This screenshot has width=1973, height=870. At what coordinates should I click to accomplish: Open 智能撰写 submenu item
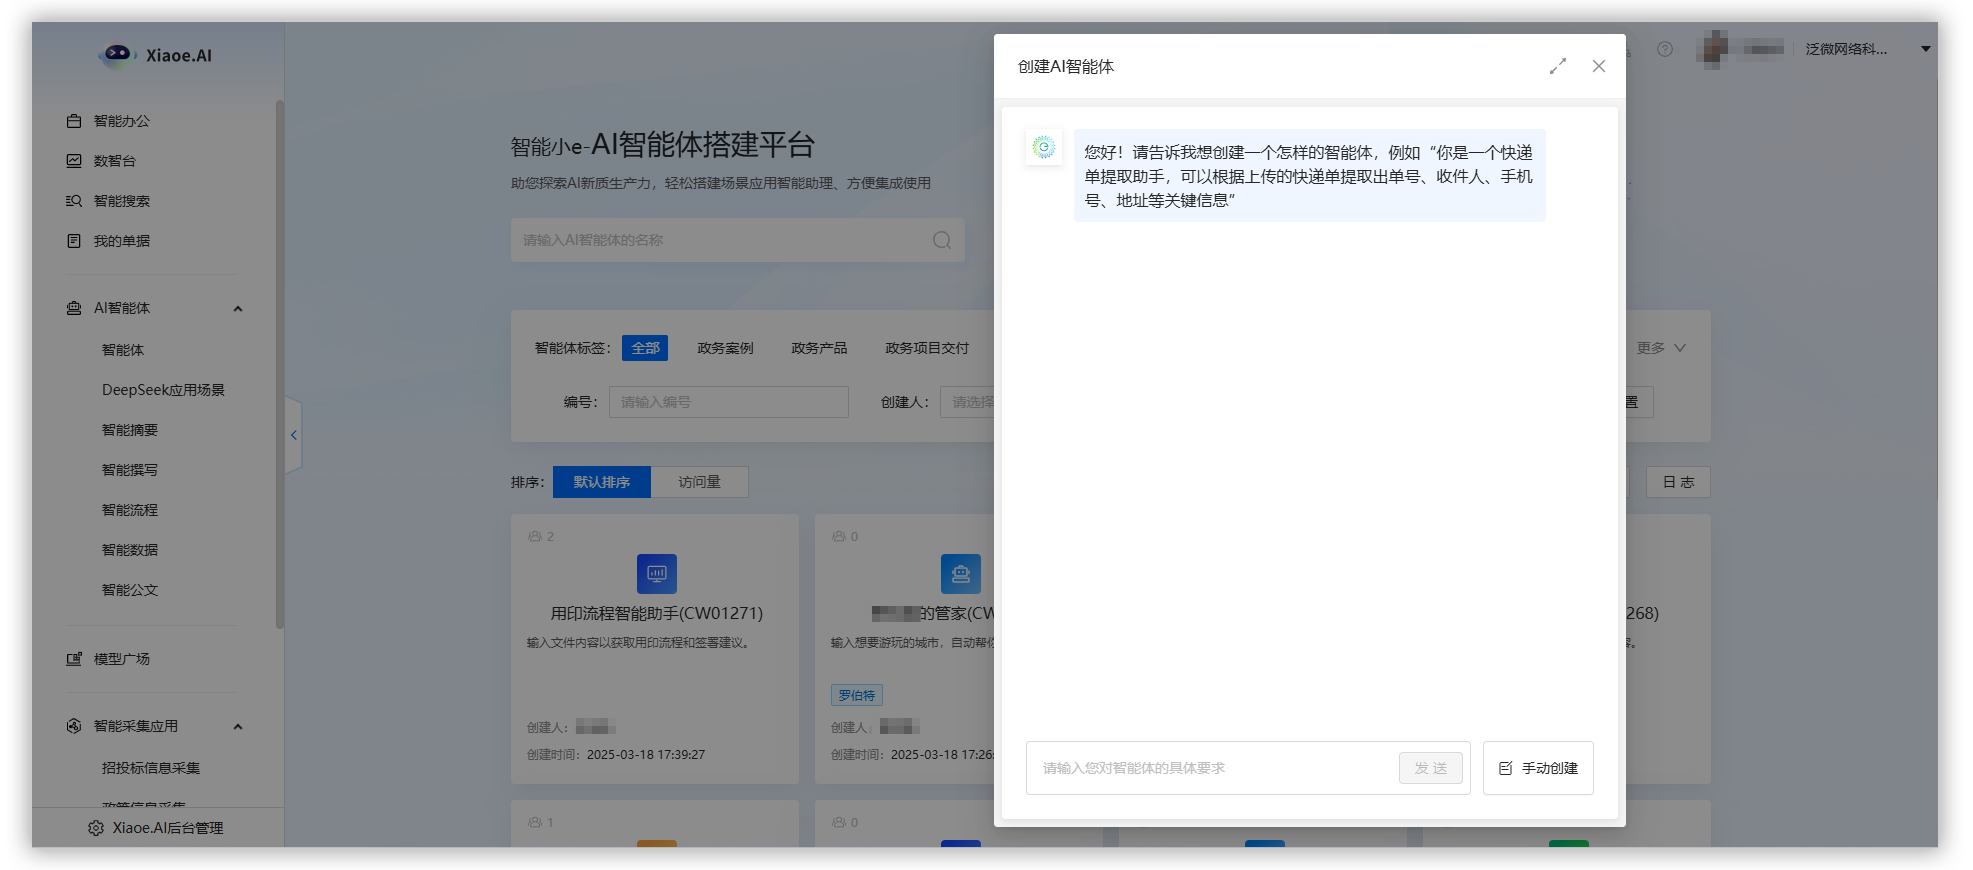tap(130, 470)
